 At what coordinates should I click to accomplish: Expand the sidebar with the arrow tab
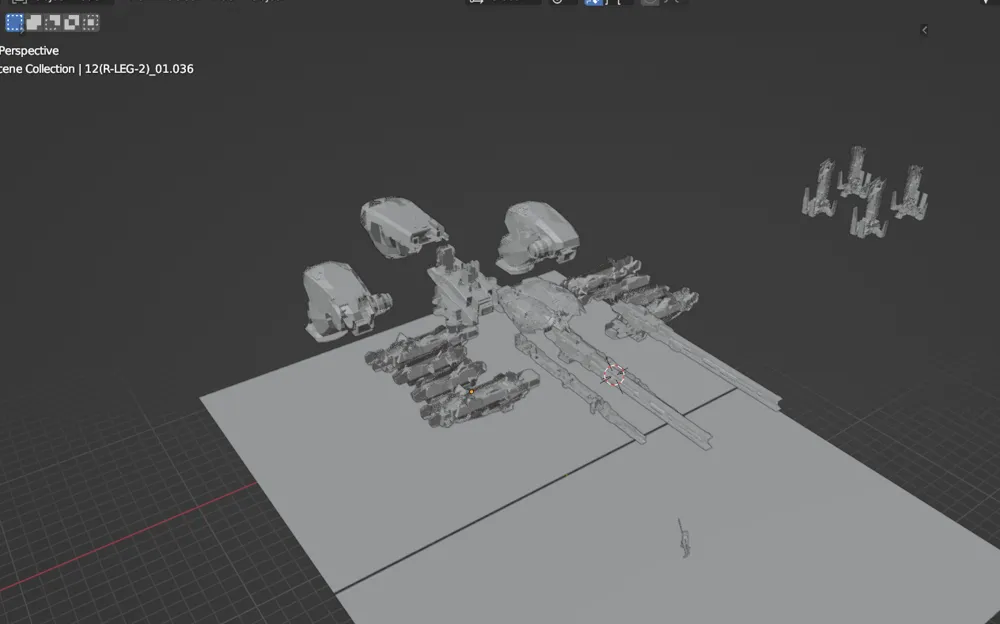924,31
